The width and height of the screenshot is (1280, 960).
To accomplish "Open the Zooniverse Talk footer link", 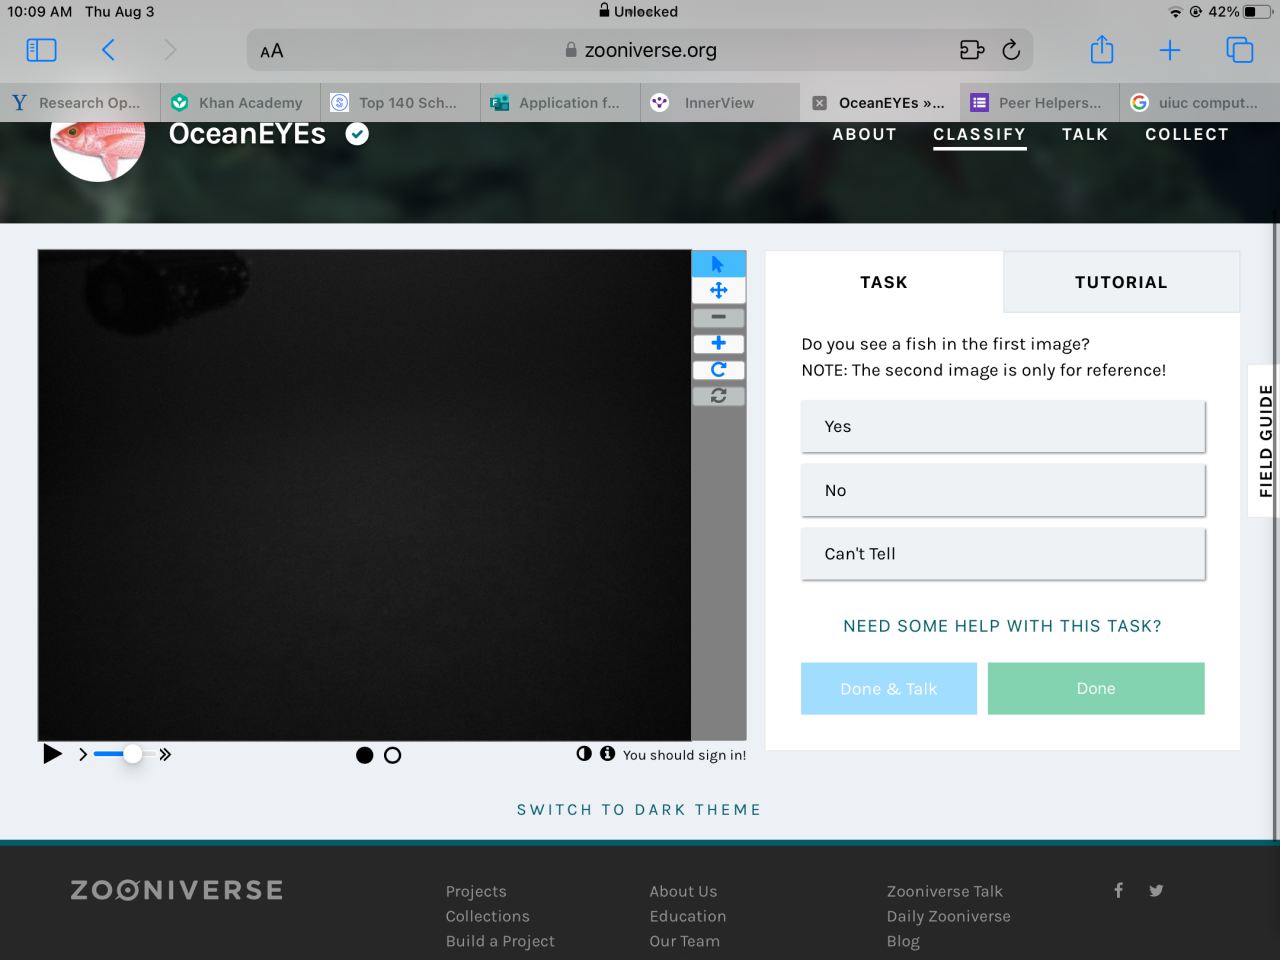I will pyautogui.click(x=945, y=891).
